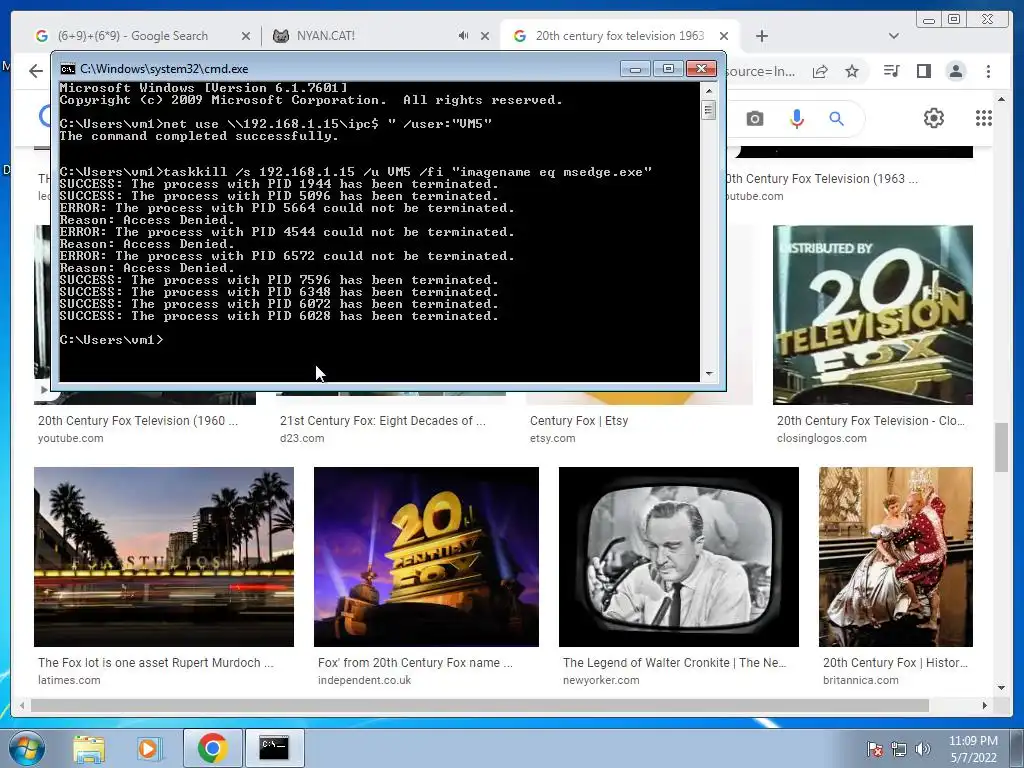Click the horizontal scrollbar right arrow
Viewport: 1024px width, 768px height.
(985, 705)
